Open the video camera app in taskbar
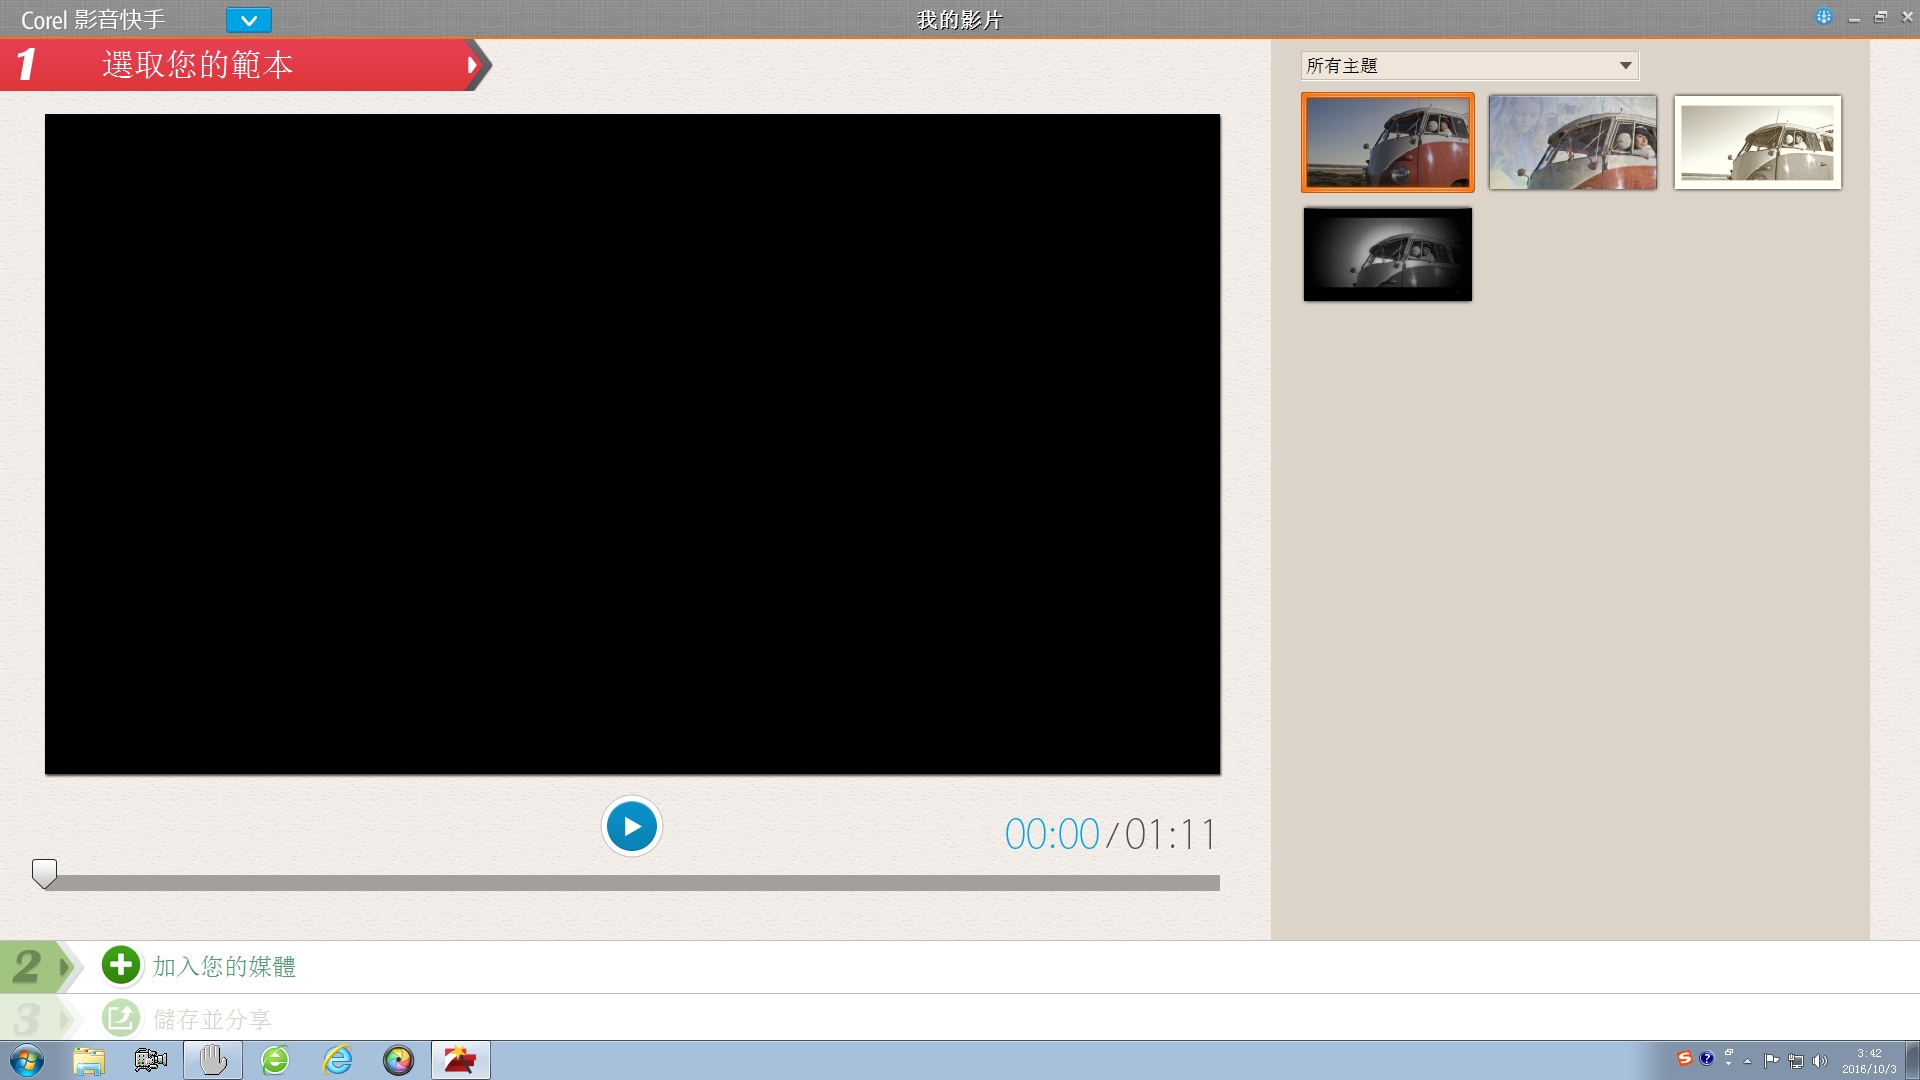This screenshot has width=1920, height=1080. (151, 1060)
